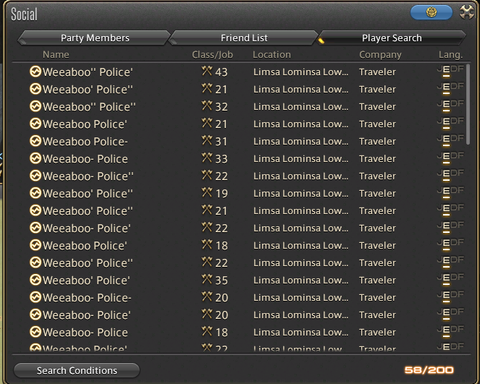
Task: Click class icon next to level 35
Action: [207, 279]
